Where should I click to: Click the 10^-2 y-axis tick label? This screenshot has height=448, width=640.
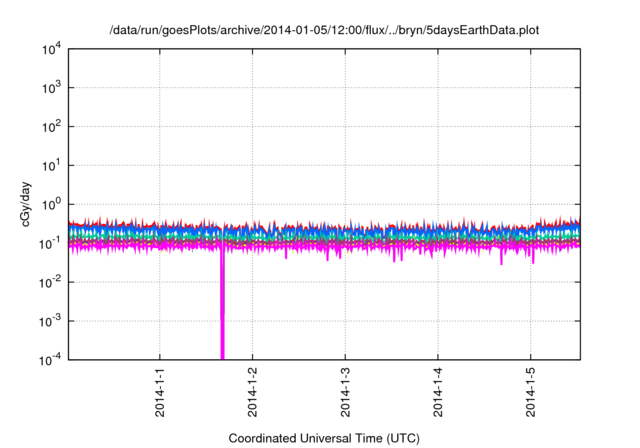click(50, 282)
